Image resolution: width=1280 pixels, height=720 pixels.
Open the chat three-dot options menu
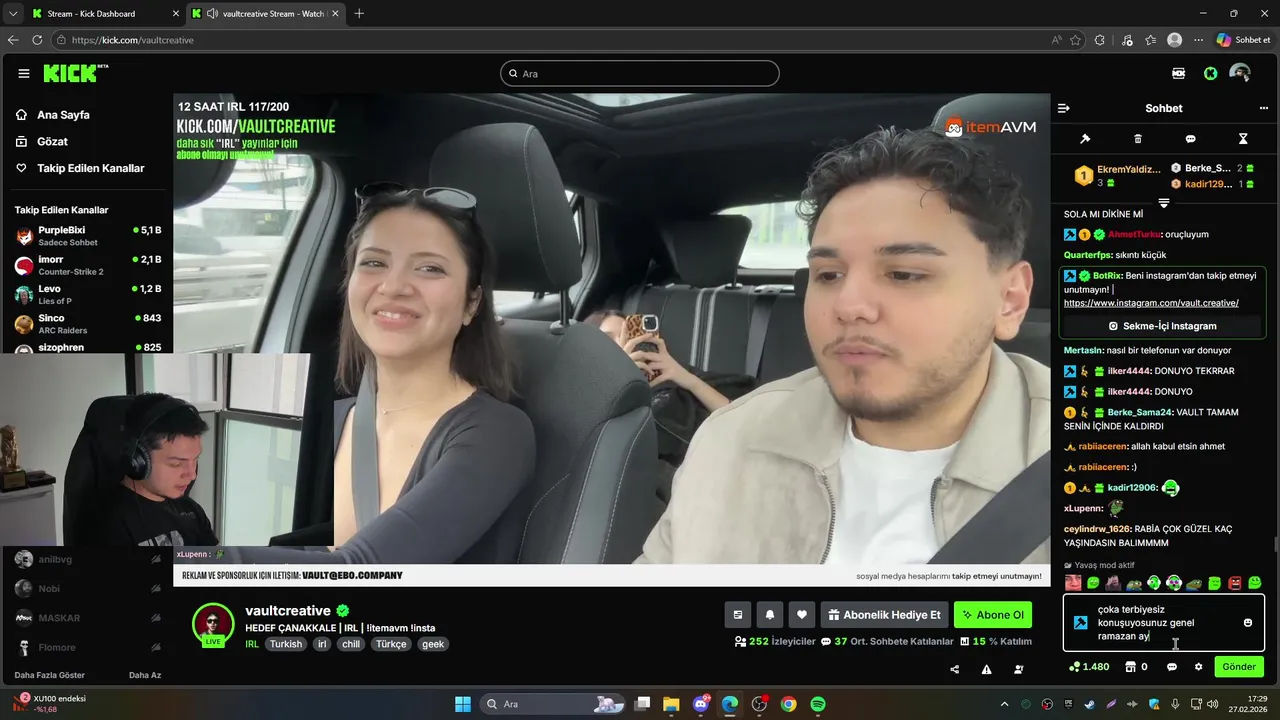click(x=1264, y=108)
